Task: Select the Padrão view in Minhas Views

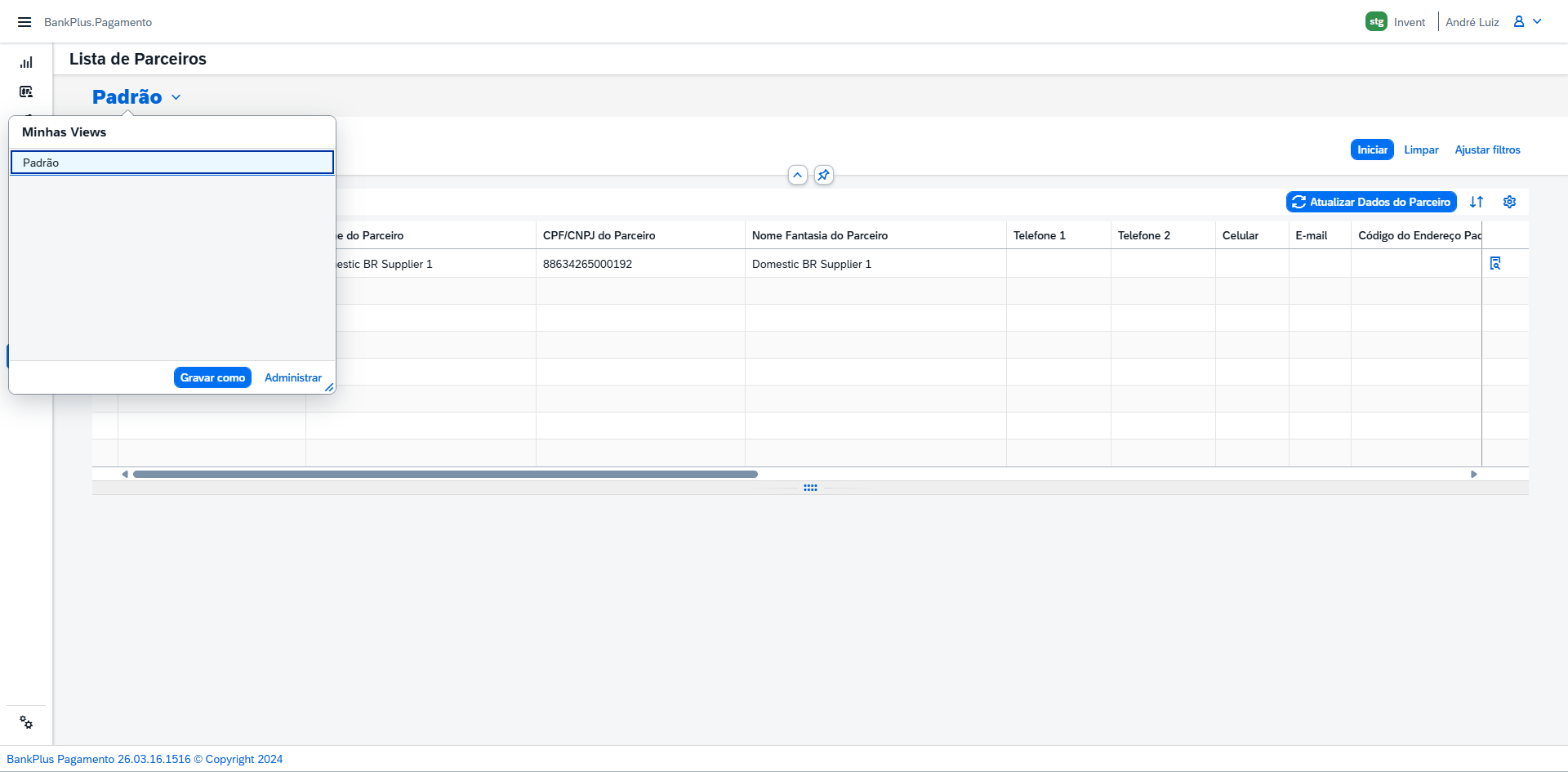Action: tap(172, 162)
